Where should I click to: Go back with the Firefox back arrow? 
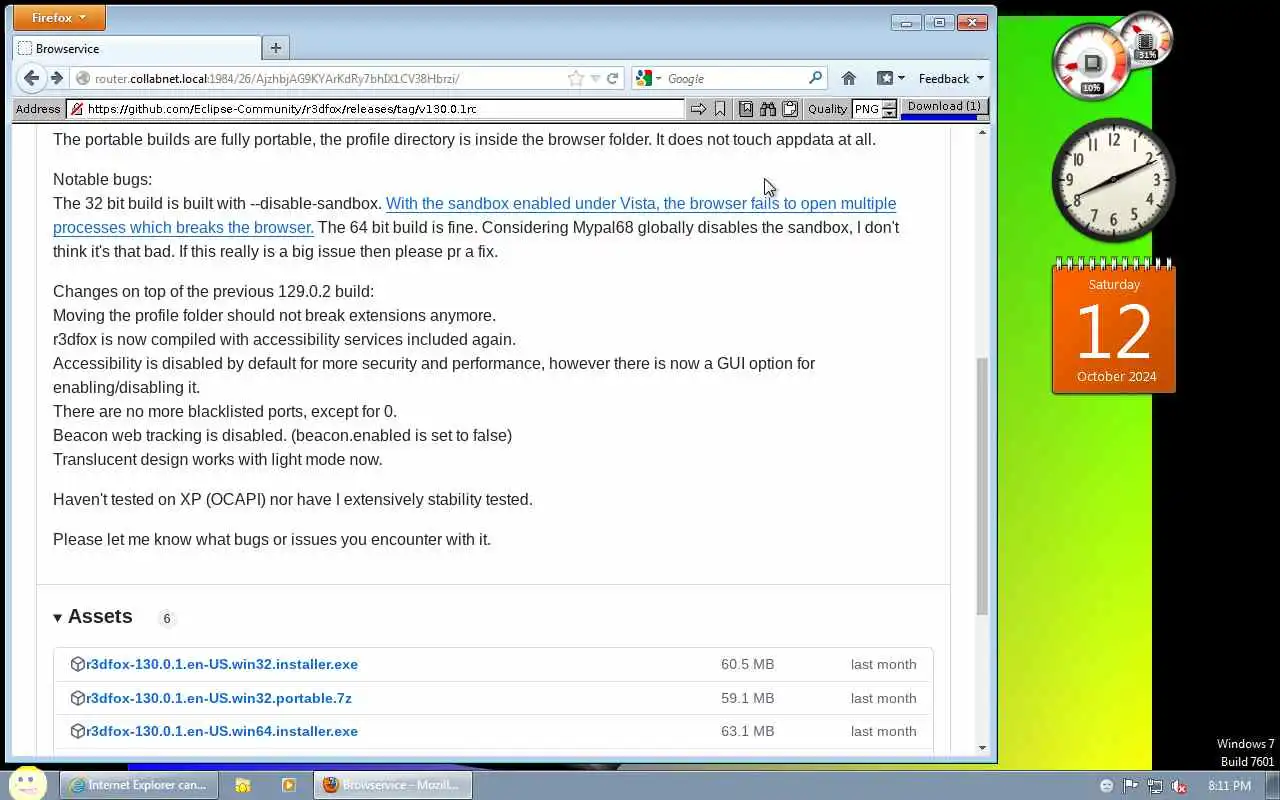(31, 78)
